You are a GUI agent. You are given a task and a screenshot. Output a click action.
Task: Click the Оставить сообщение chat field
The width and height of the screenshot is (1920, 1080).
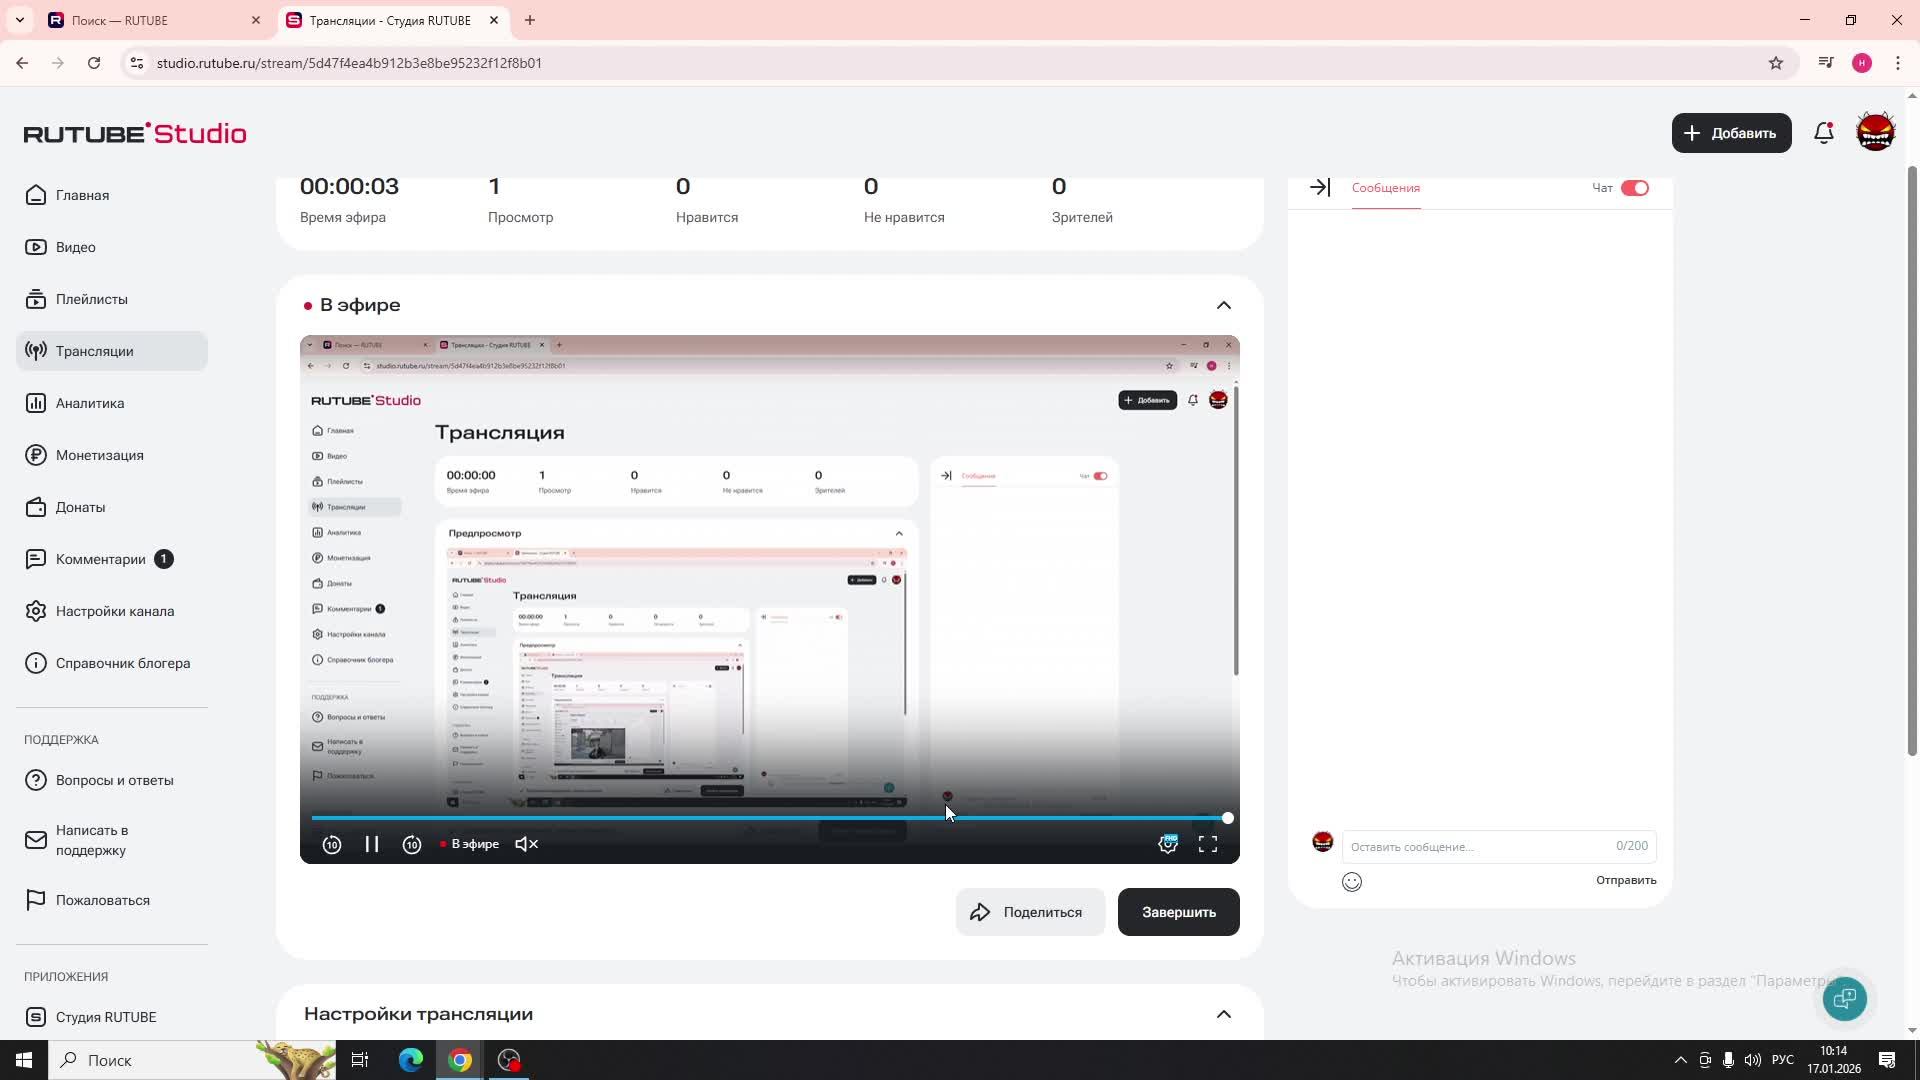click(x=1480, y=847)
